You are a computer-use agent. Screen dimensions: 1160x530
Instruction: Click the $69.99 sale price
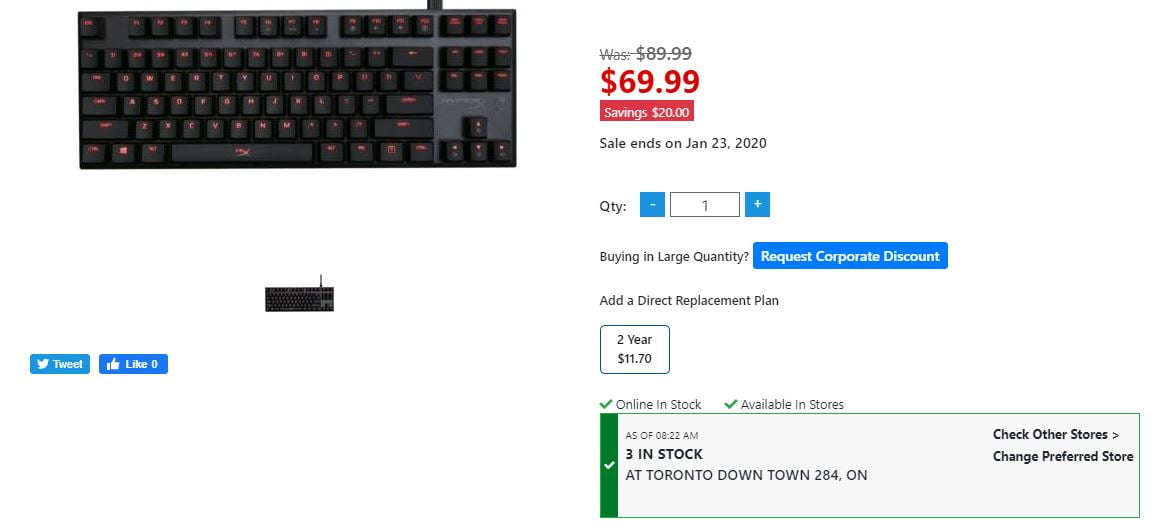650,81
